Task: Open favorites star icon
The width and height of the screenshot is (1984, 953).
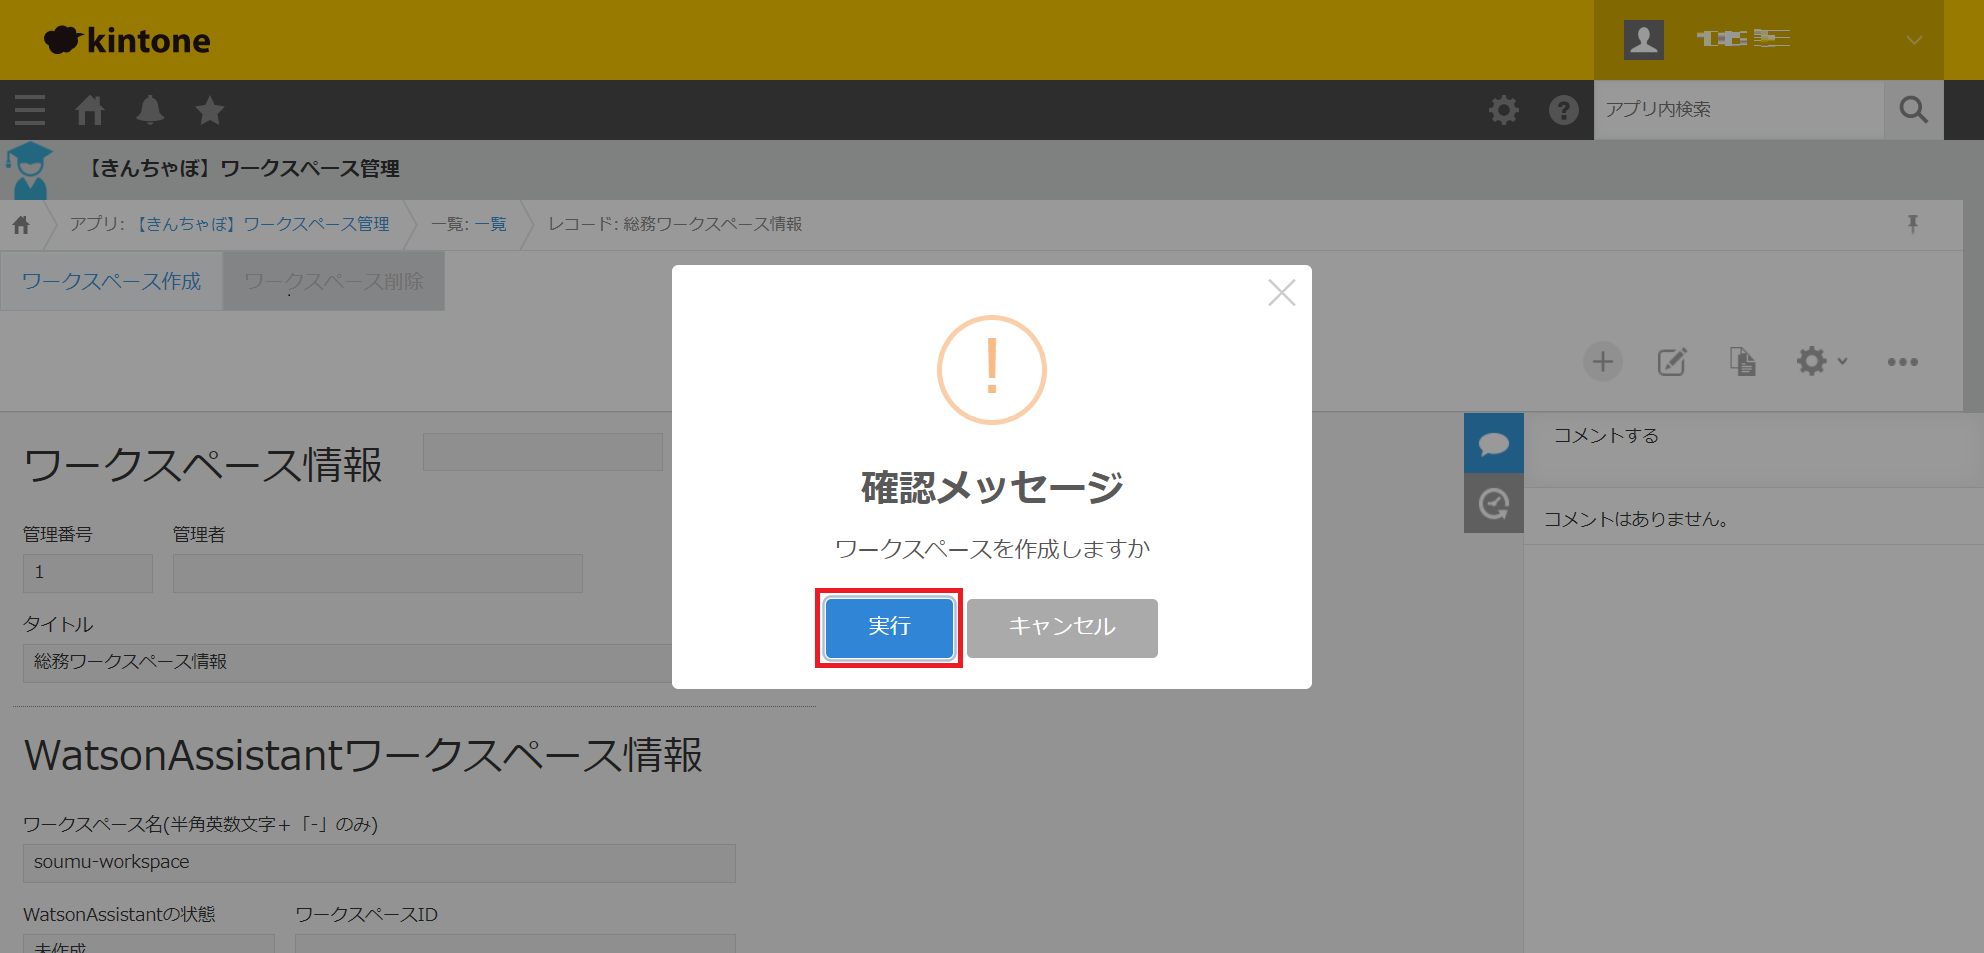Action: click(x=210, y=110)
